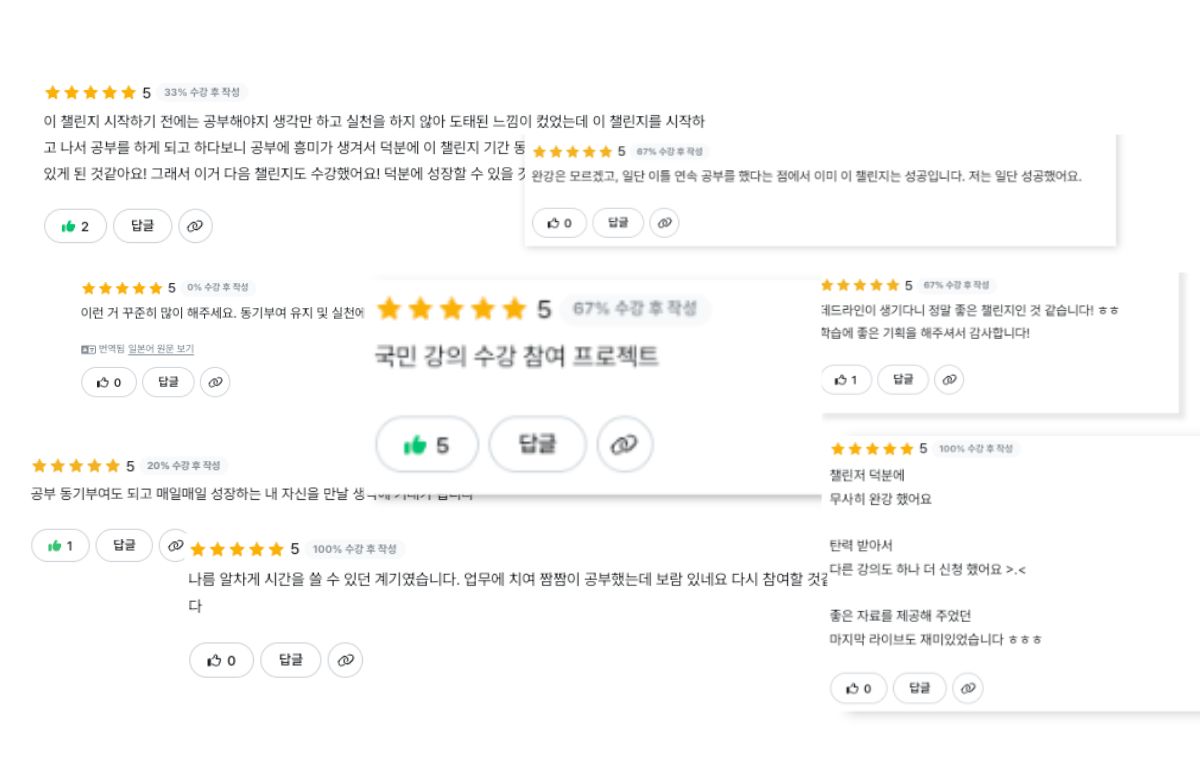Click 답글 under the 국민 강의 project review

537,444
